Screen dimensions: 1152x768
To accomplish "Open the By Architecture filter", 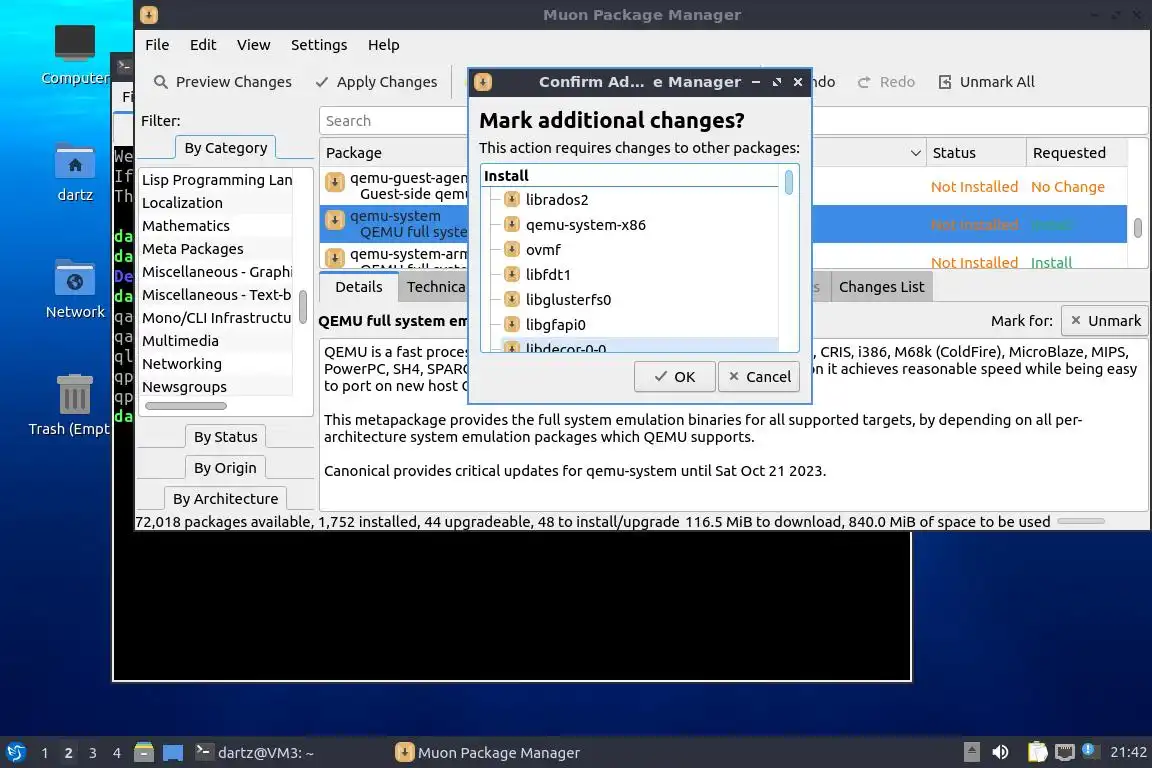I will pos(226,498).
